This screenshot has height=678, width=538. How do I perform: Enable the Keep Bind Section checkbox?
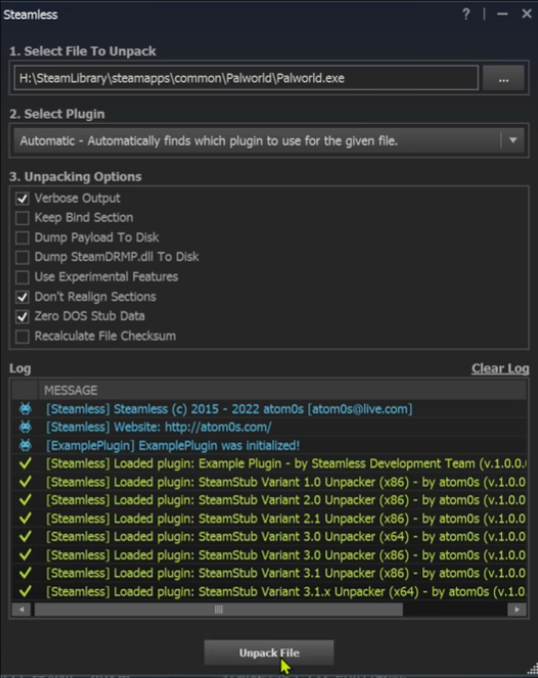pos(22,218)
